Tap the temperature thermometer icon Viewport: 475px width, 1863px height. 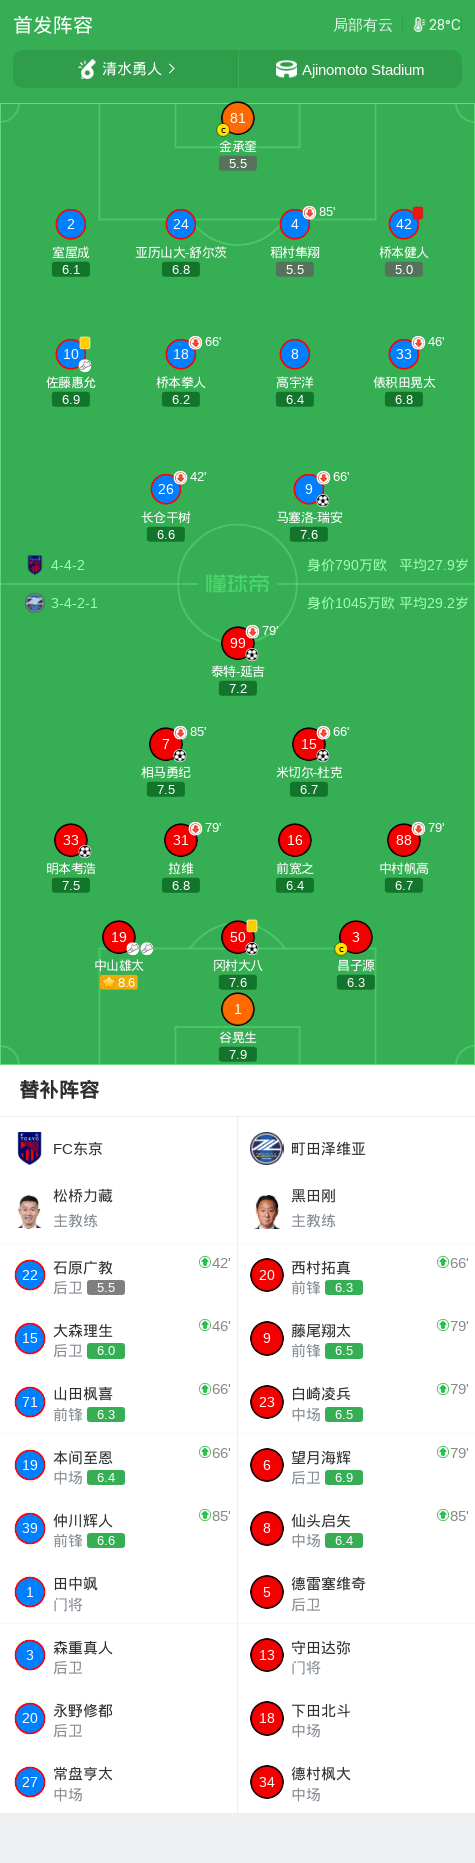(x=419, y=25)
